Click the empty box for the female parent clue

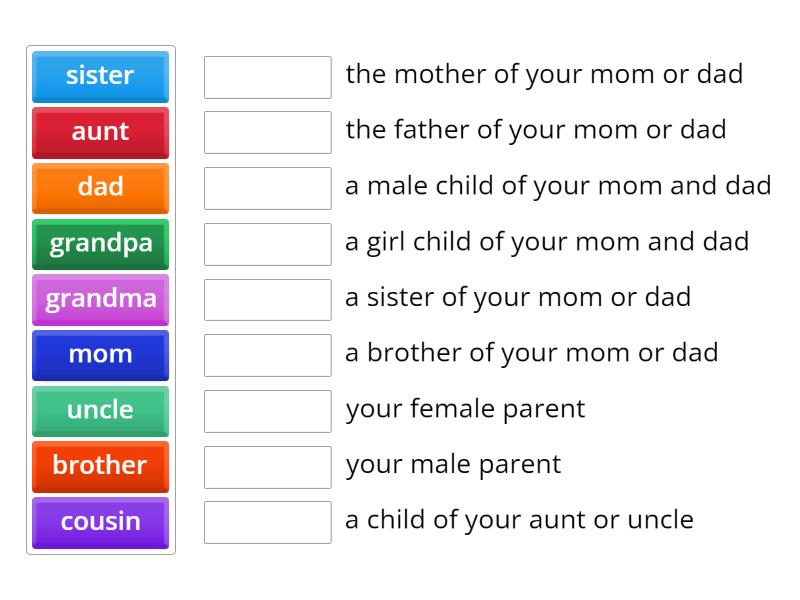coord(266,410)
